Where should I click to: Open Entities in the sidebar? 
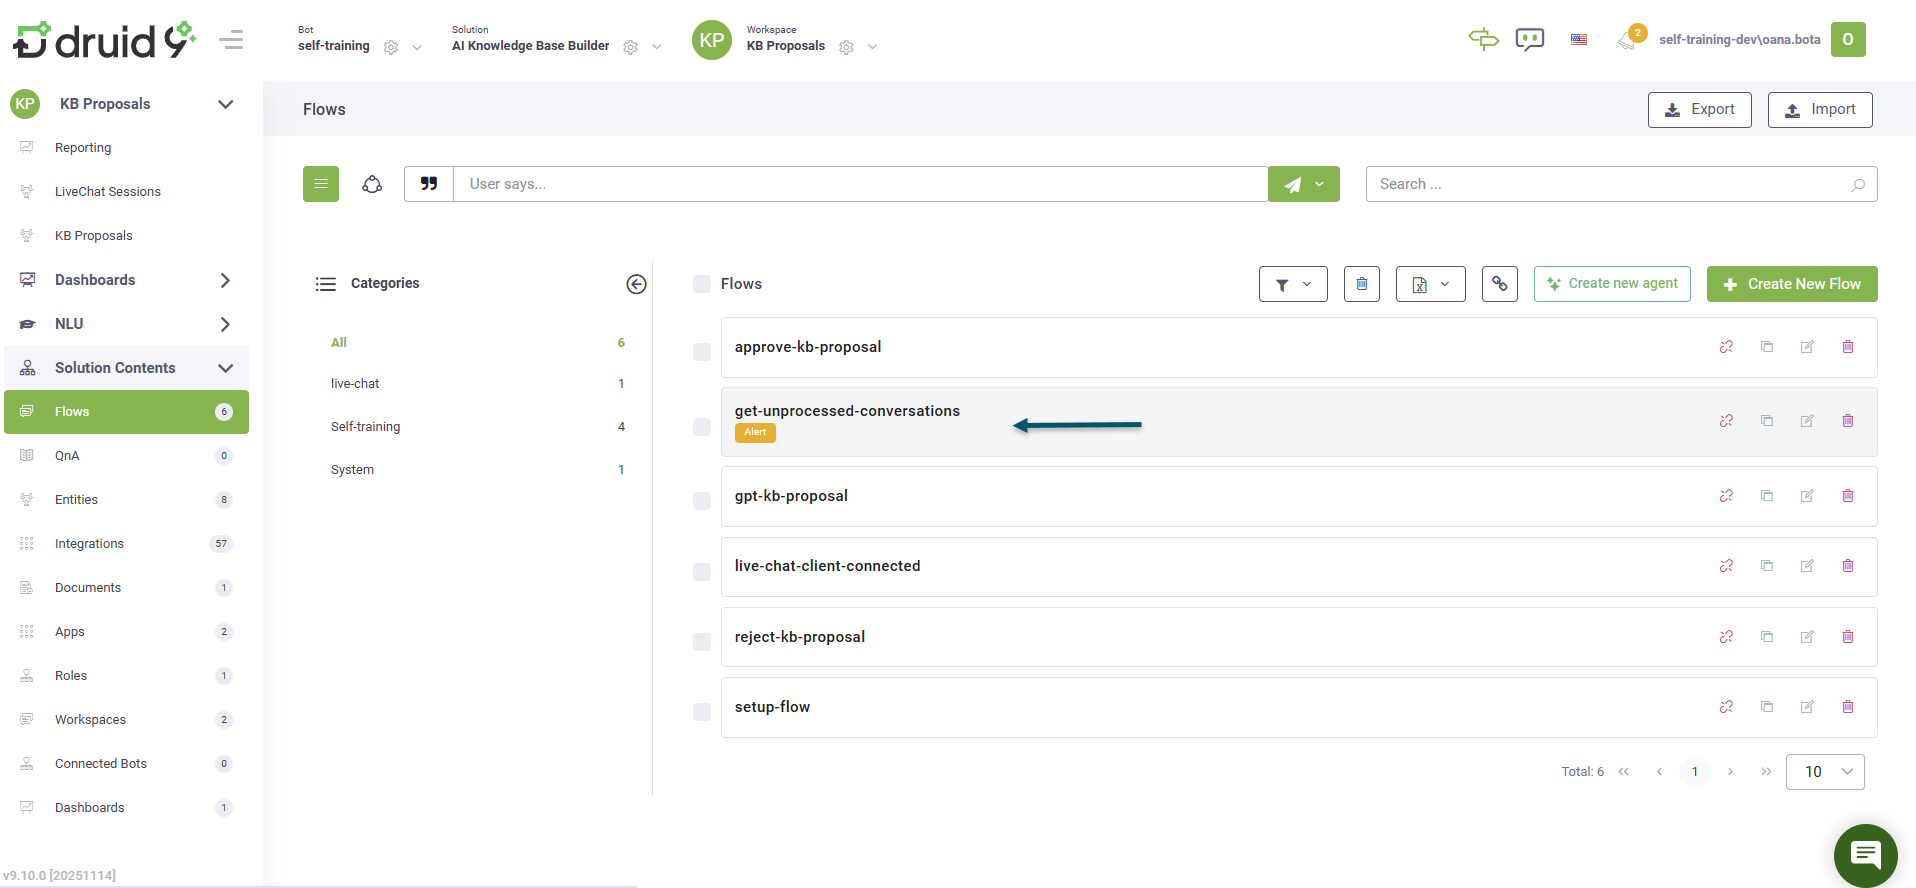[126, 500]
